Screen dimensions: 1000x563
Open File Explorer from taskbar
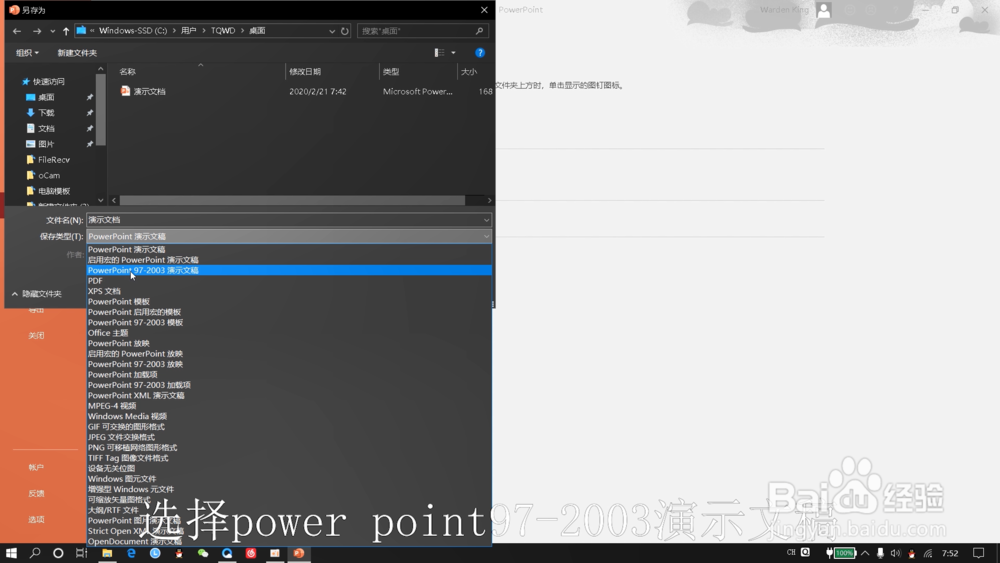pos(107,553)
